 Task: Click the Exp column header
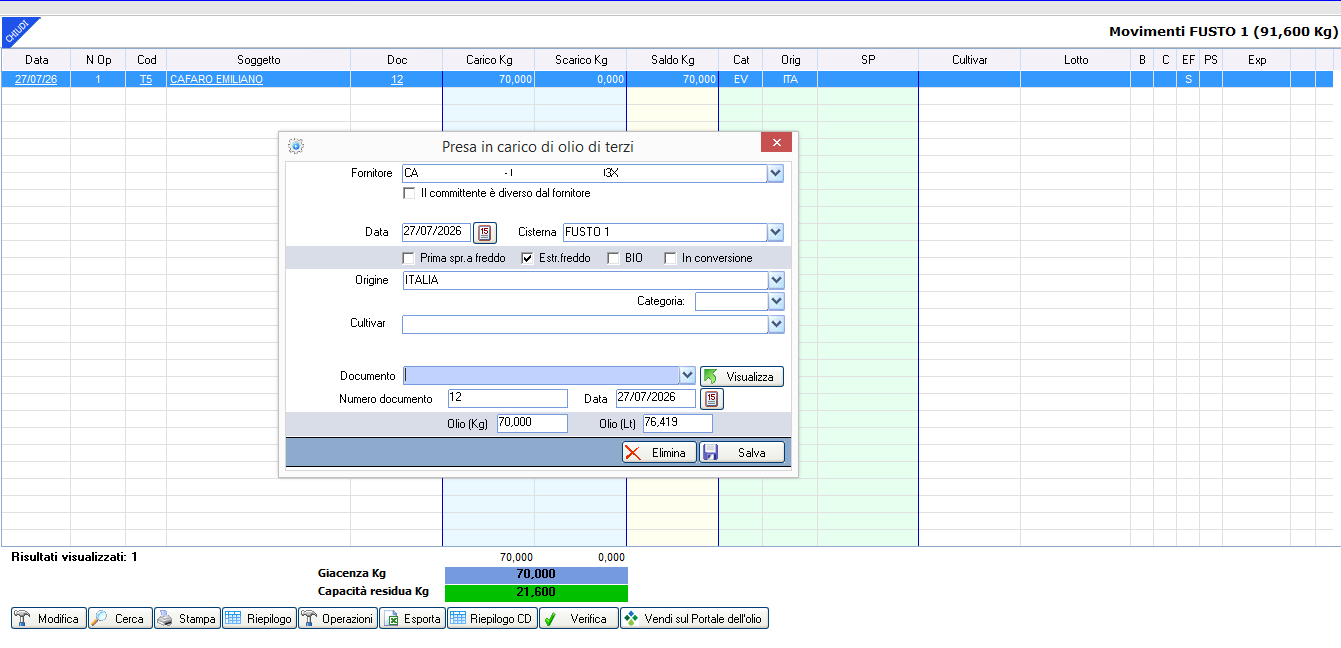pos(1257,60)
